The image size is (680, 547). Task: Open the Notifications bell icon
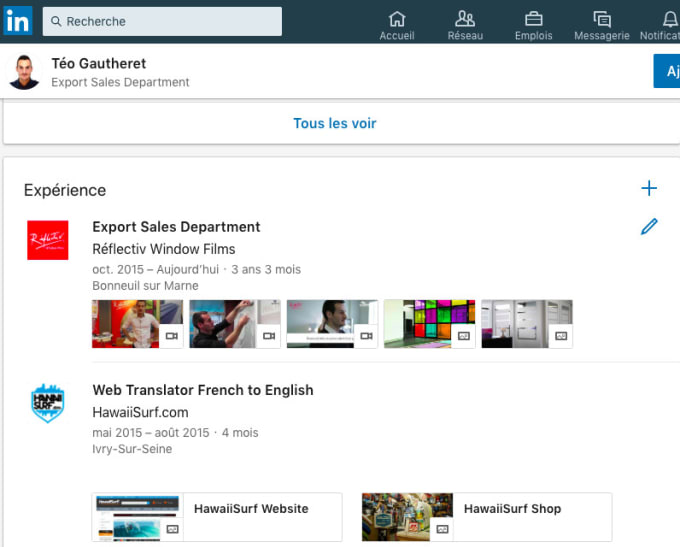(x=670, y=19)
